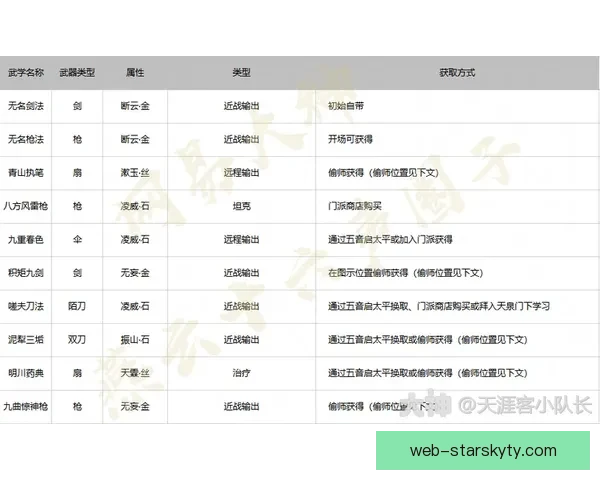Select the 青山执笔 name cell
The height and width of the screenshot is (480, 600).
pyautogui.click(x=26, y=173)
